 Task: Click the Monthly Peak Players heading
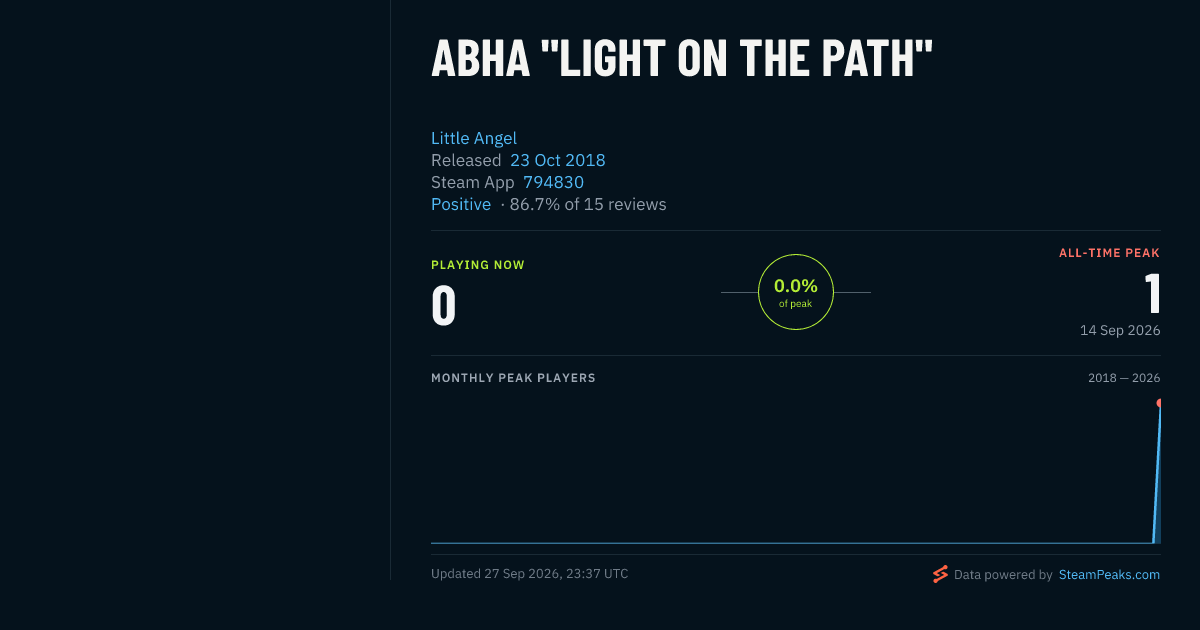513,378
